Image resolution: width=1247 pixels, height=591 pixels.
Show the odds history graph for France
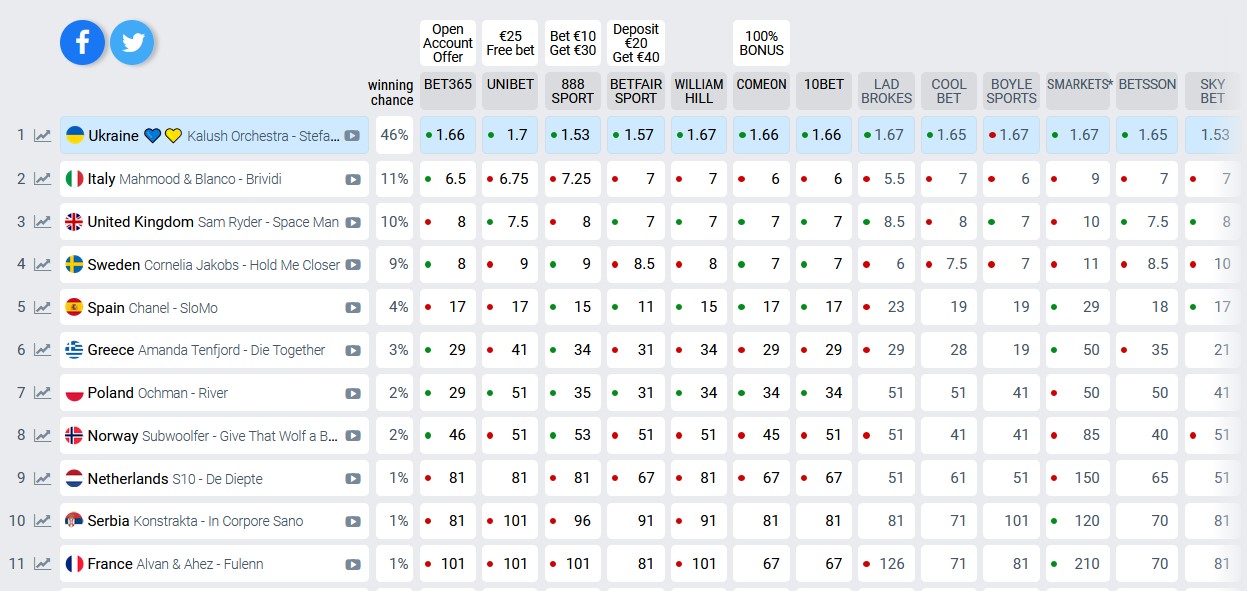tap(42, 564)
